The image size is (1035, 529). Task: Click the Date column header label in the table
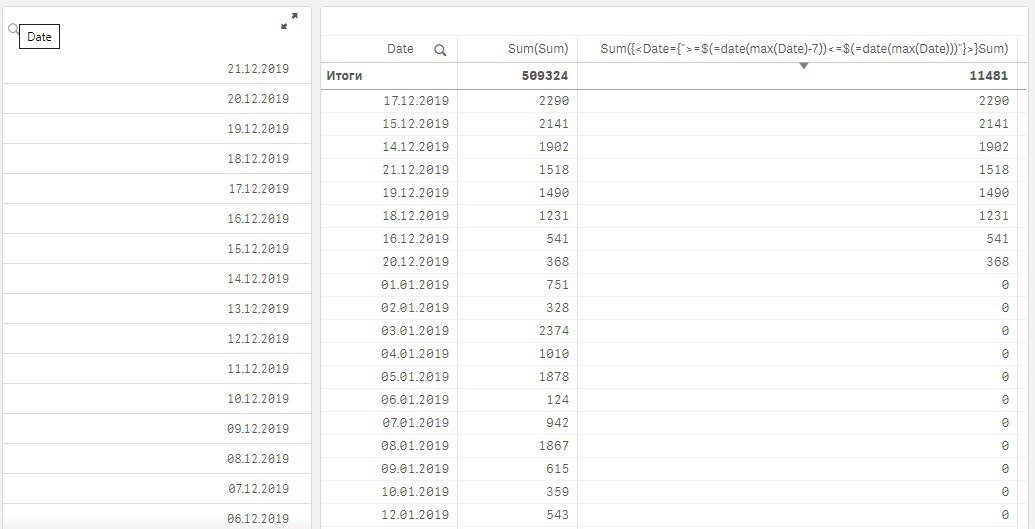(x=400, y=49)
